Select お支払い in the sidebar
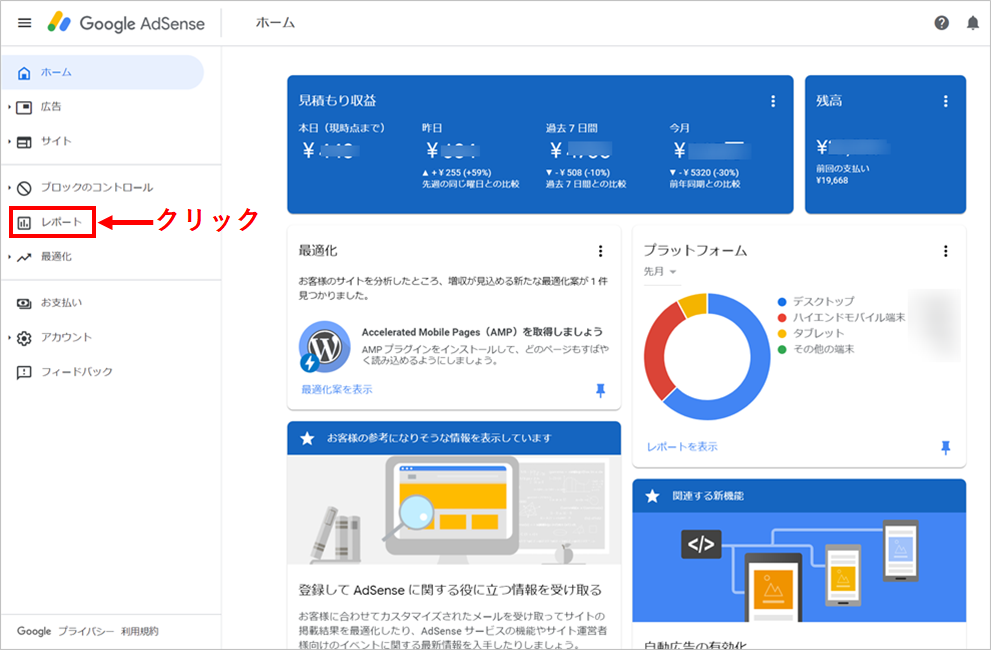The height and width of the screenshot is (650, 991). pyautogui.click(x=61, y=303)
